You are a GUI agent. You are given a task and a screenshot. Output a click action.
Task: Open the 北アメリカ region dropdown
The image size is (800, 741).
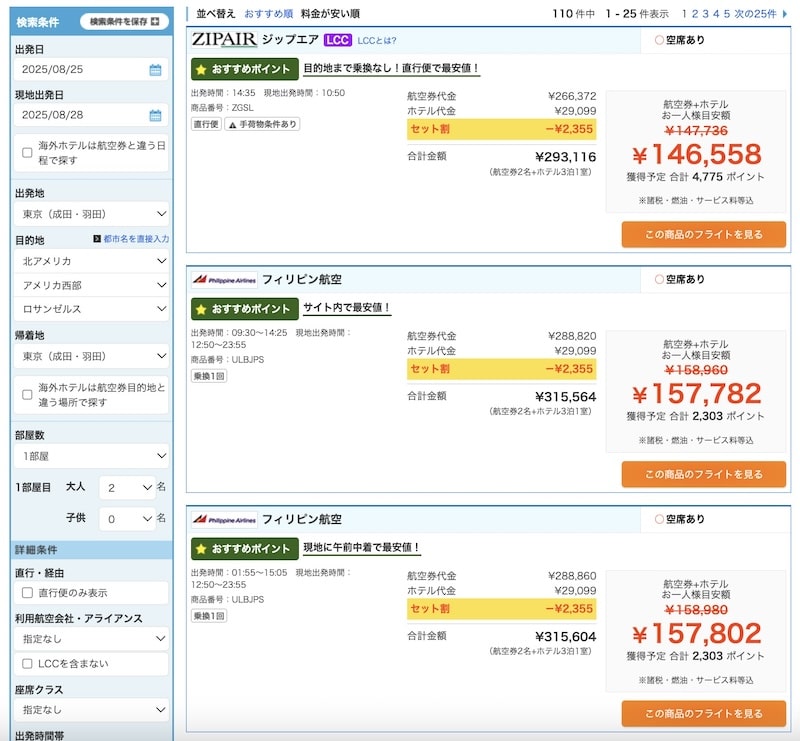[x=91, y=261]
